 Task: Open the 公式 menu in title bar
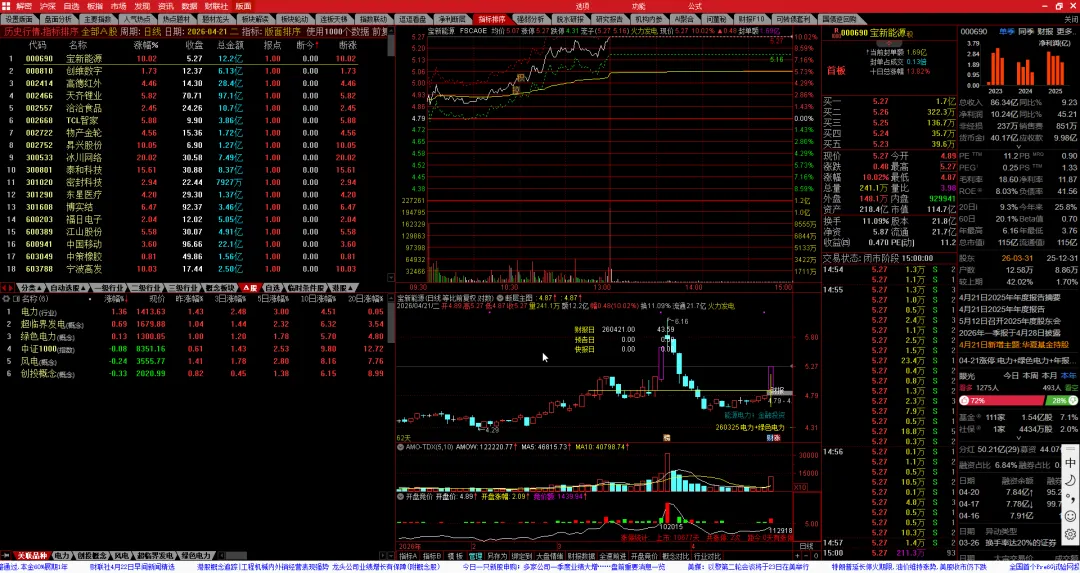(694, 6)
